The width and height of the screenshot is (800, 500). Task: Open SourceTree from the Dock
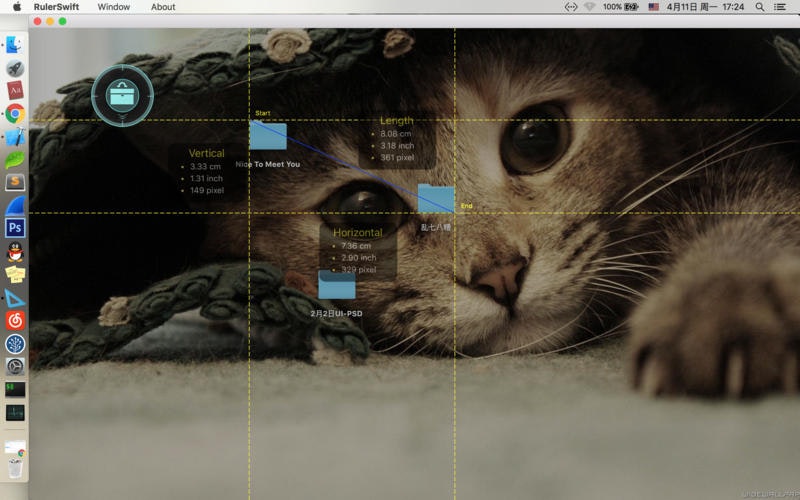15,343
